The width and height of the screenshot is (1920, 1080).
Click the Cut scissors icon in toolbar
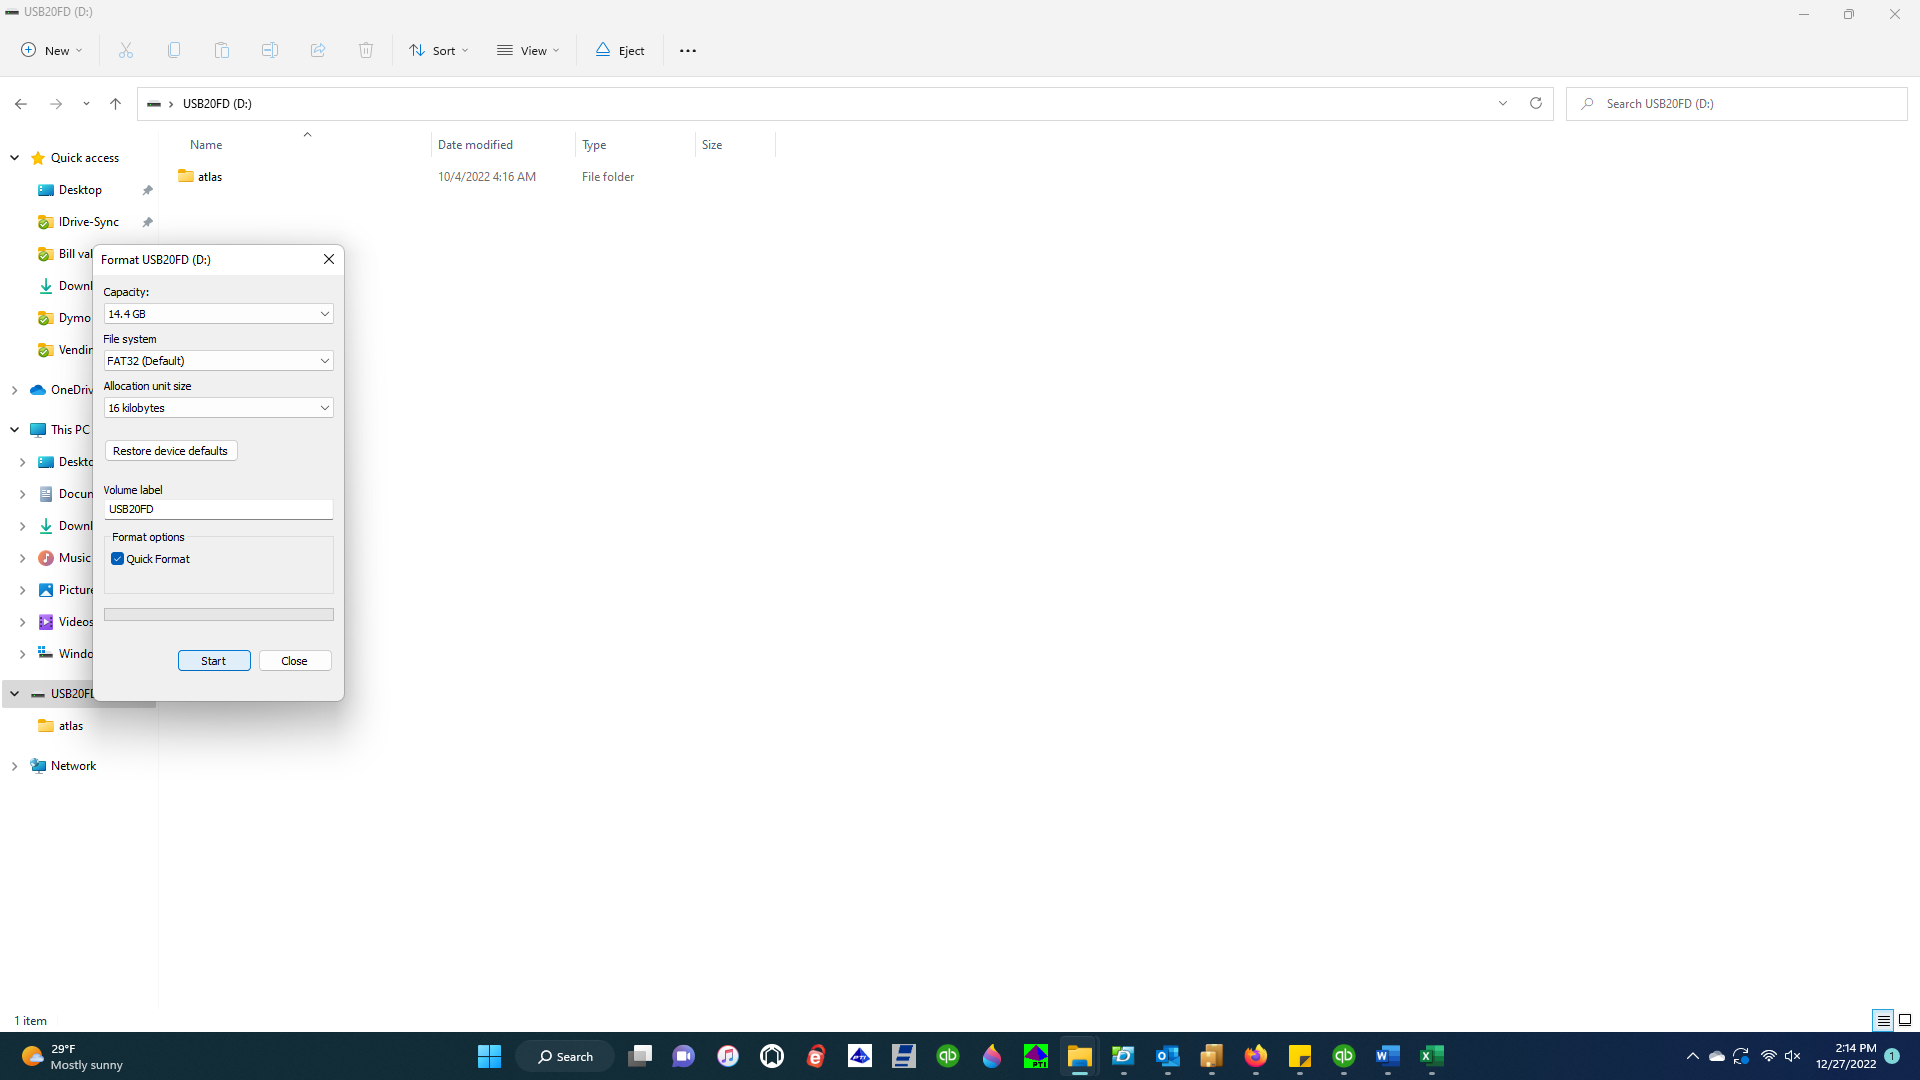(x=126, y=50)
